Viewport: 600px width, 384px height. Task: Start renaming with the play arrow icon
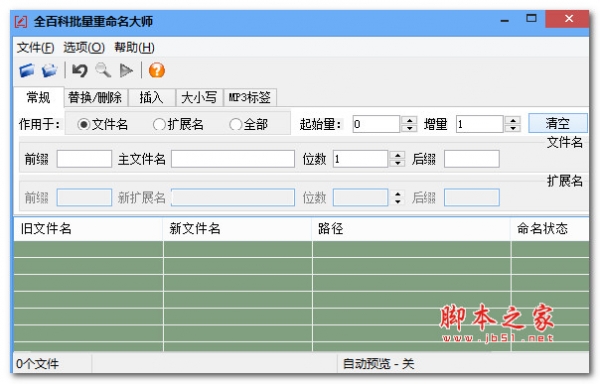pos(126,70)
